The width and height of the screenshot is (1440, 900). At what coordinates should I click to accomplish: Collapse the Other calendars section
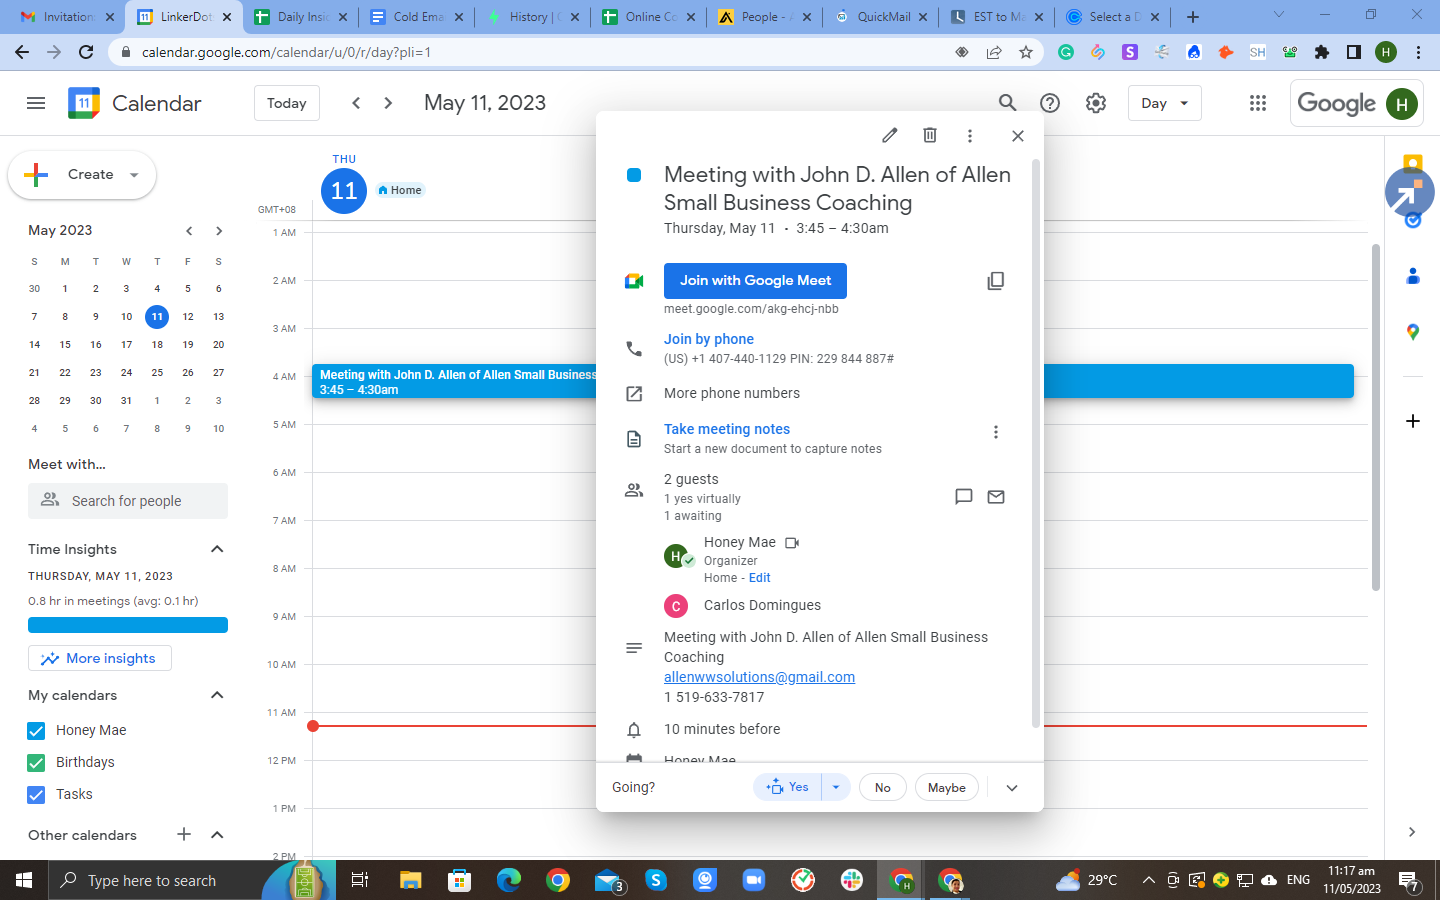(x=217, y=835)
